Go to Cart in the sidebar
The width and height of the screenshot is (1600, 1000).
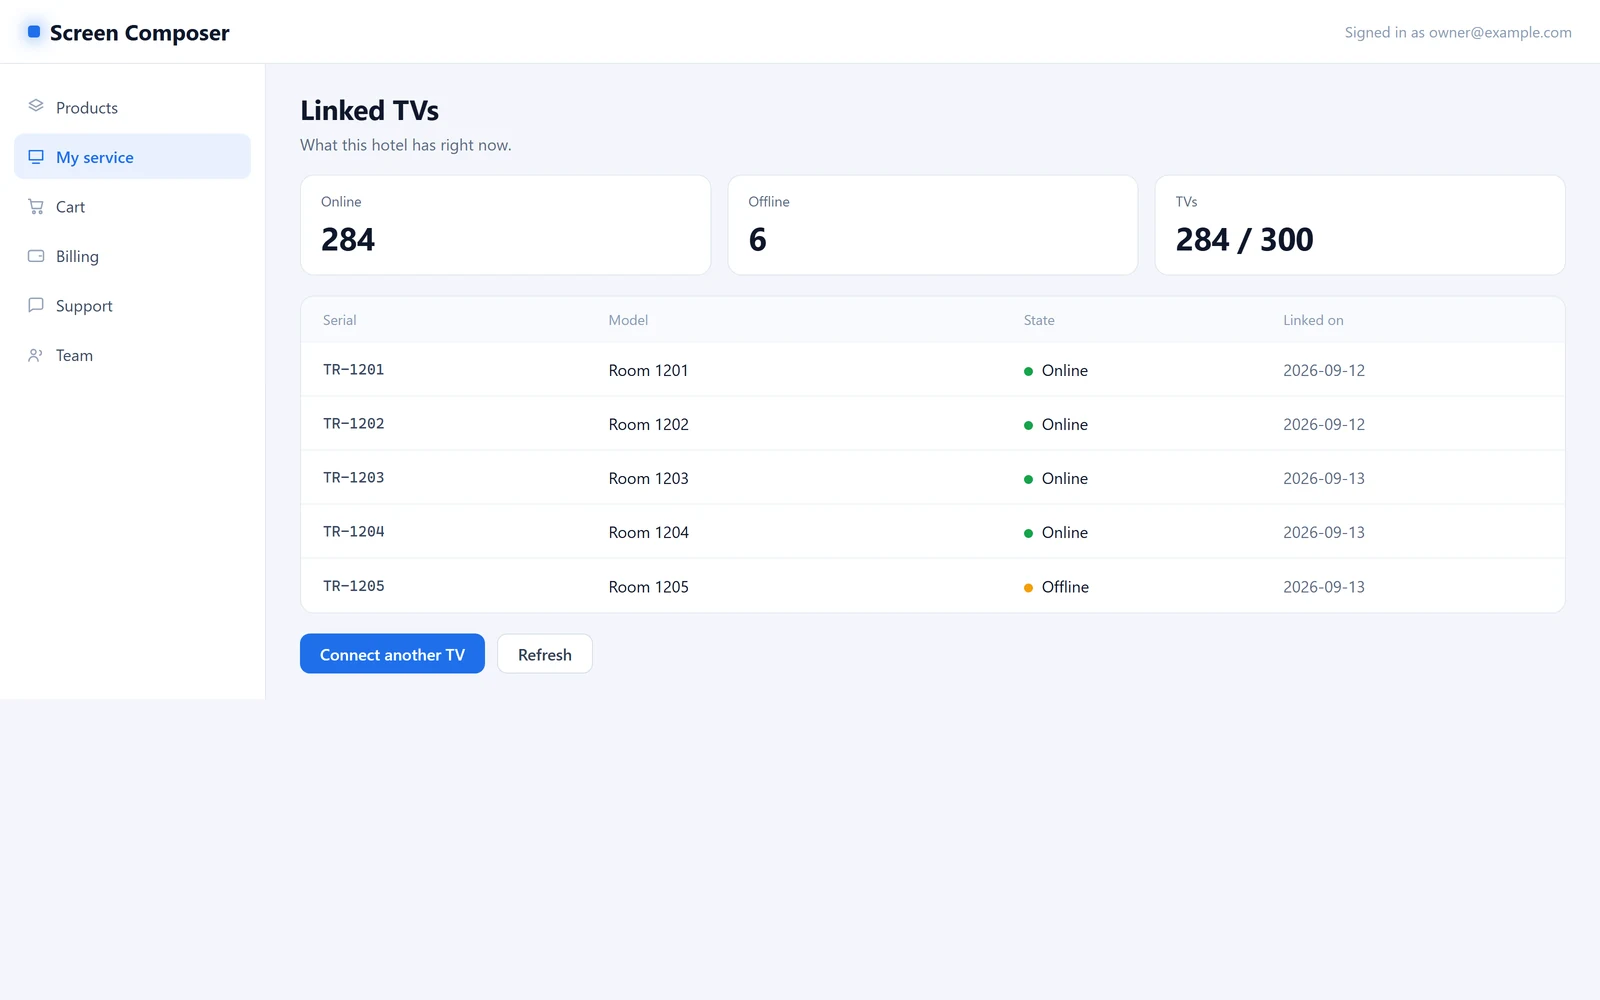coord(132,207)
